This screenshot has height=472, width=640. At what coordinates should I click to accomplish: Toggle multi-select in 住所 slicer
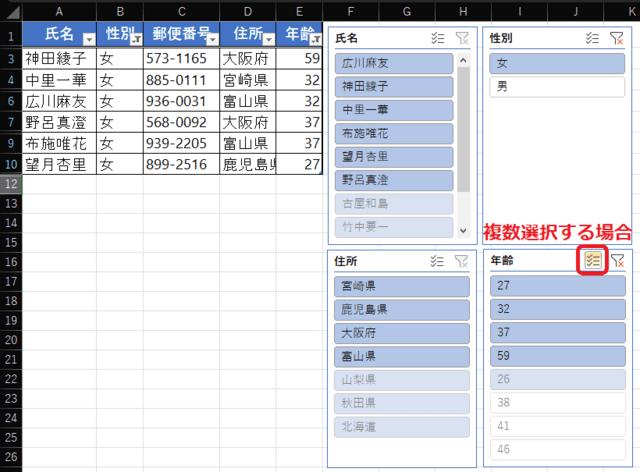[x=437, y=261]
